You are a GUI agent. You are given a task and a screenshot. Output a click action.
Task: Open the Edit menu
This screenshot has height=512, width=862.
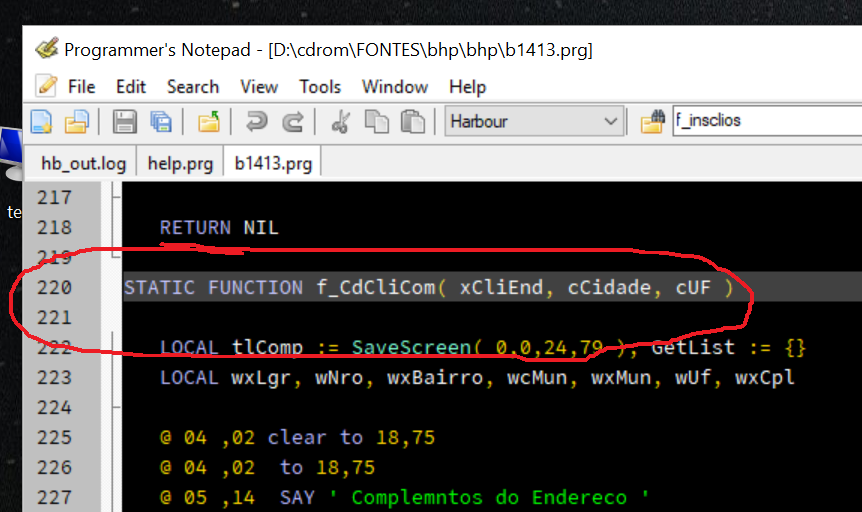131,87
